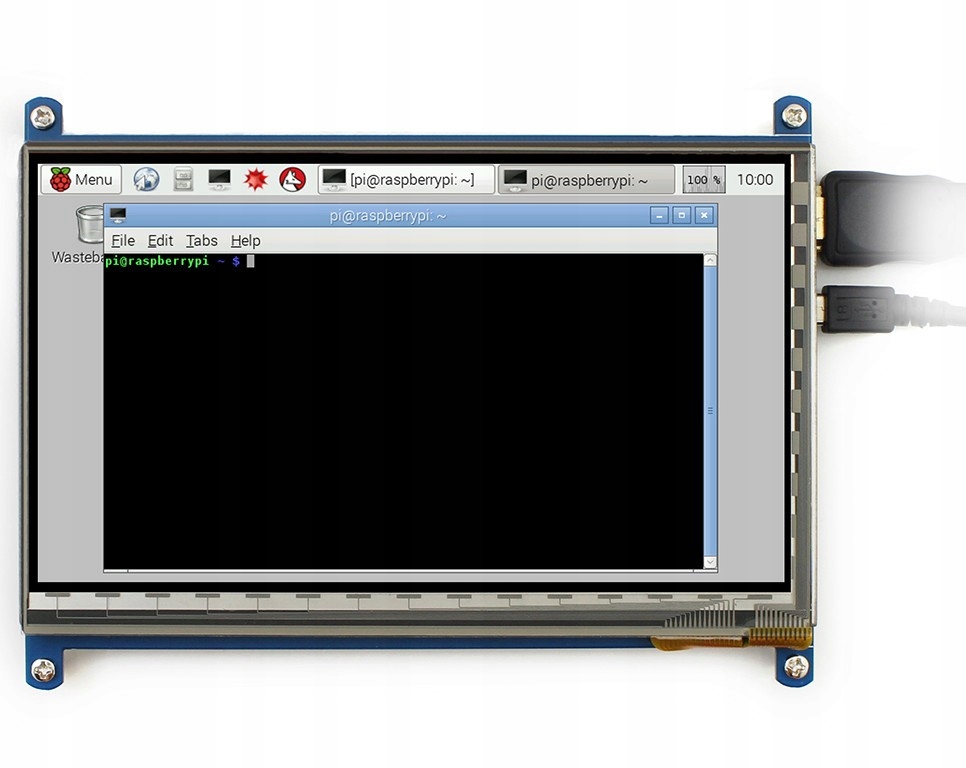Minimize the terminal window
Viewport: 966px width, 768px height.
[659, 215]
